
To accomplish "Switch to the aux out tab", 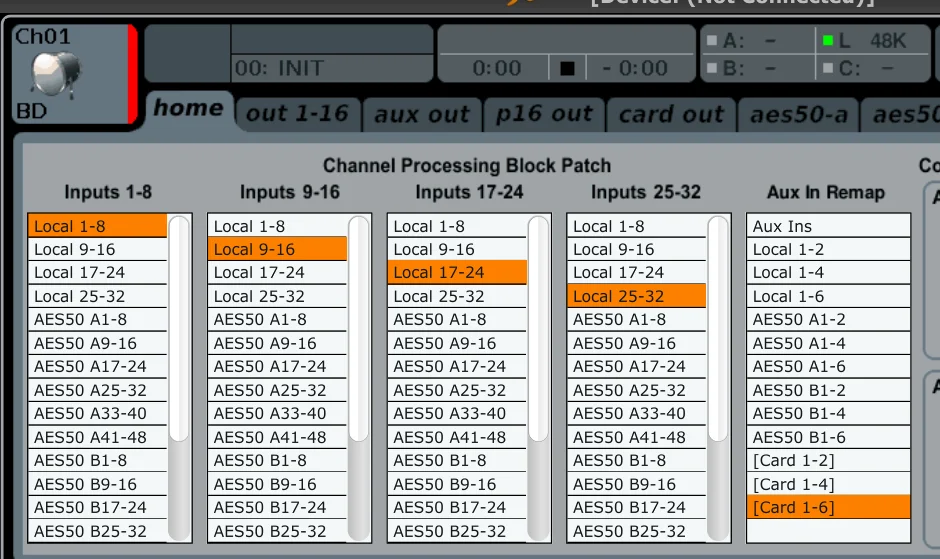I will (422, 114).
